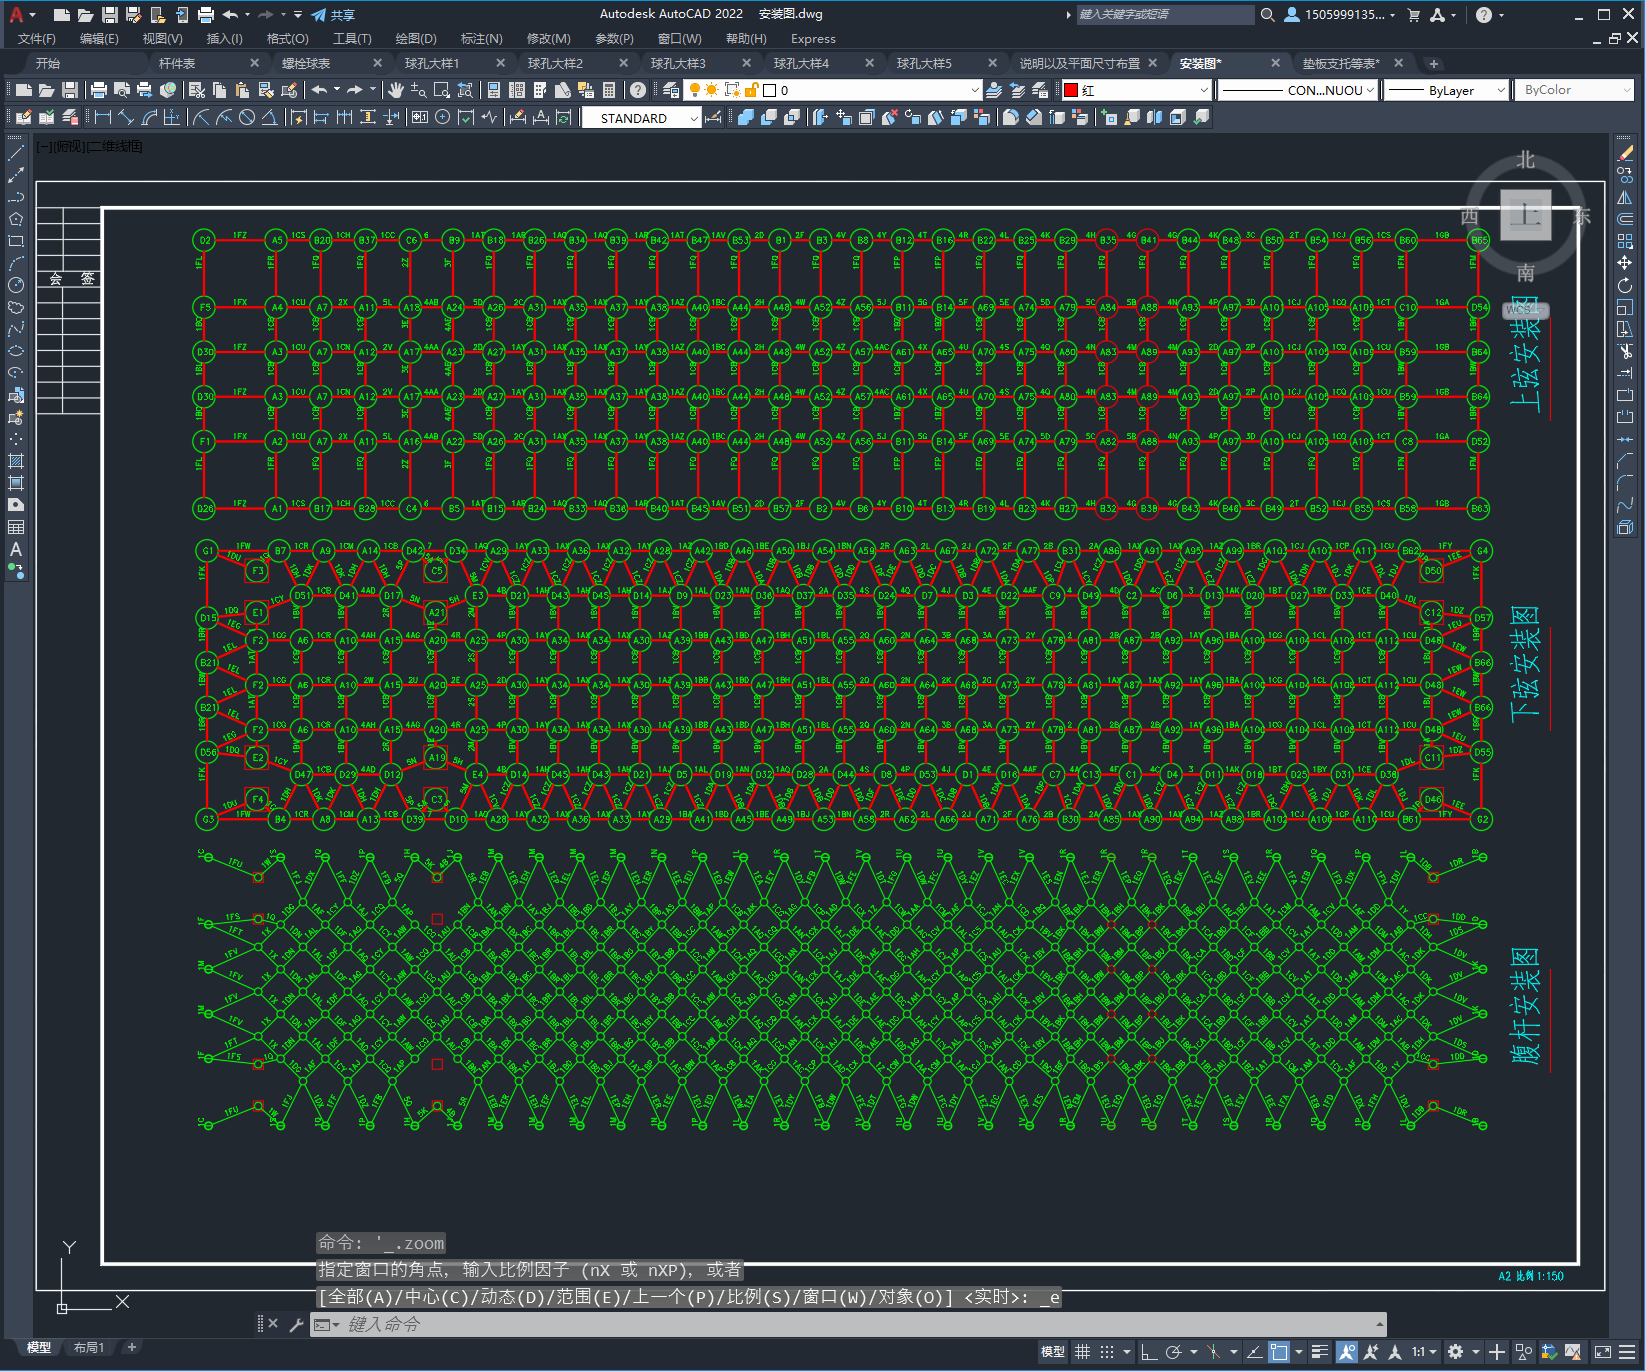
Task: Toggle lineweight display in status bar
Action: pyautogui.click(x=1320, y=1352)
